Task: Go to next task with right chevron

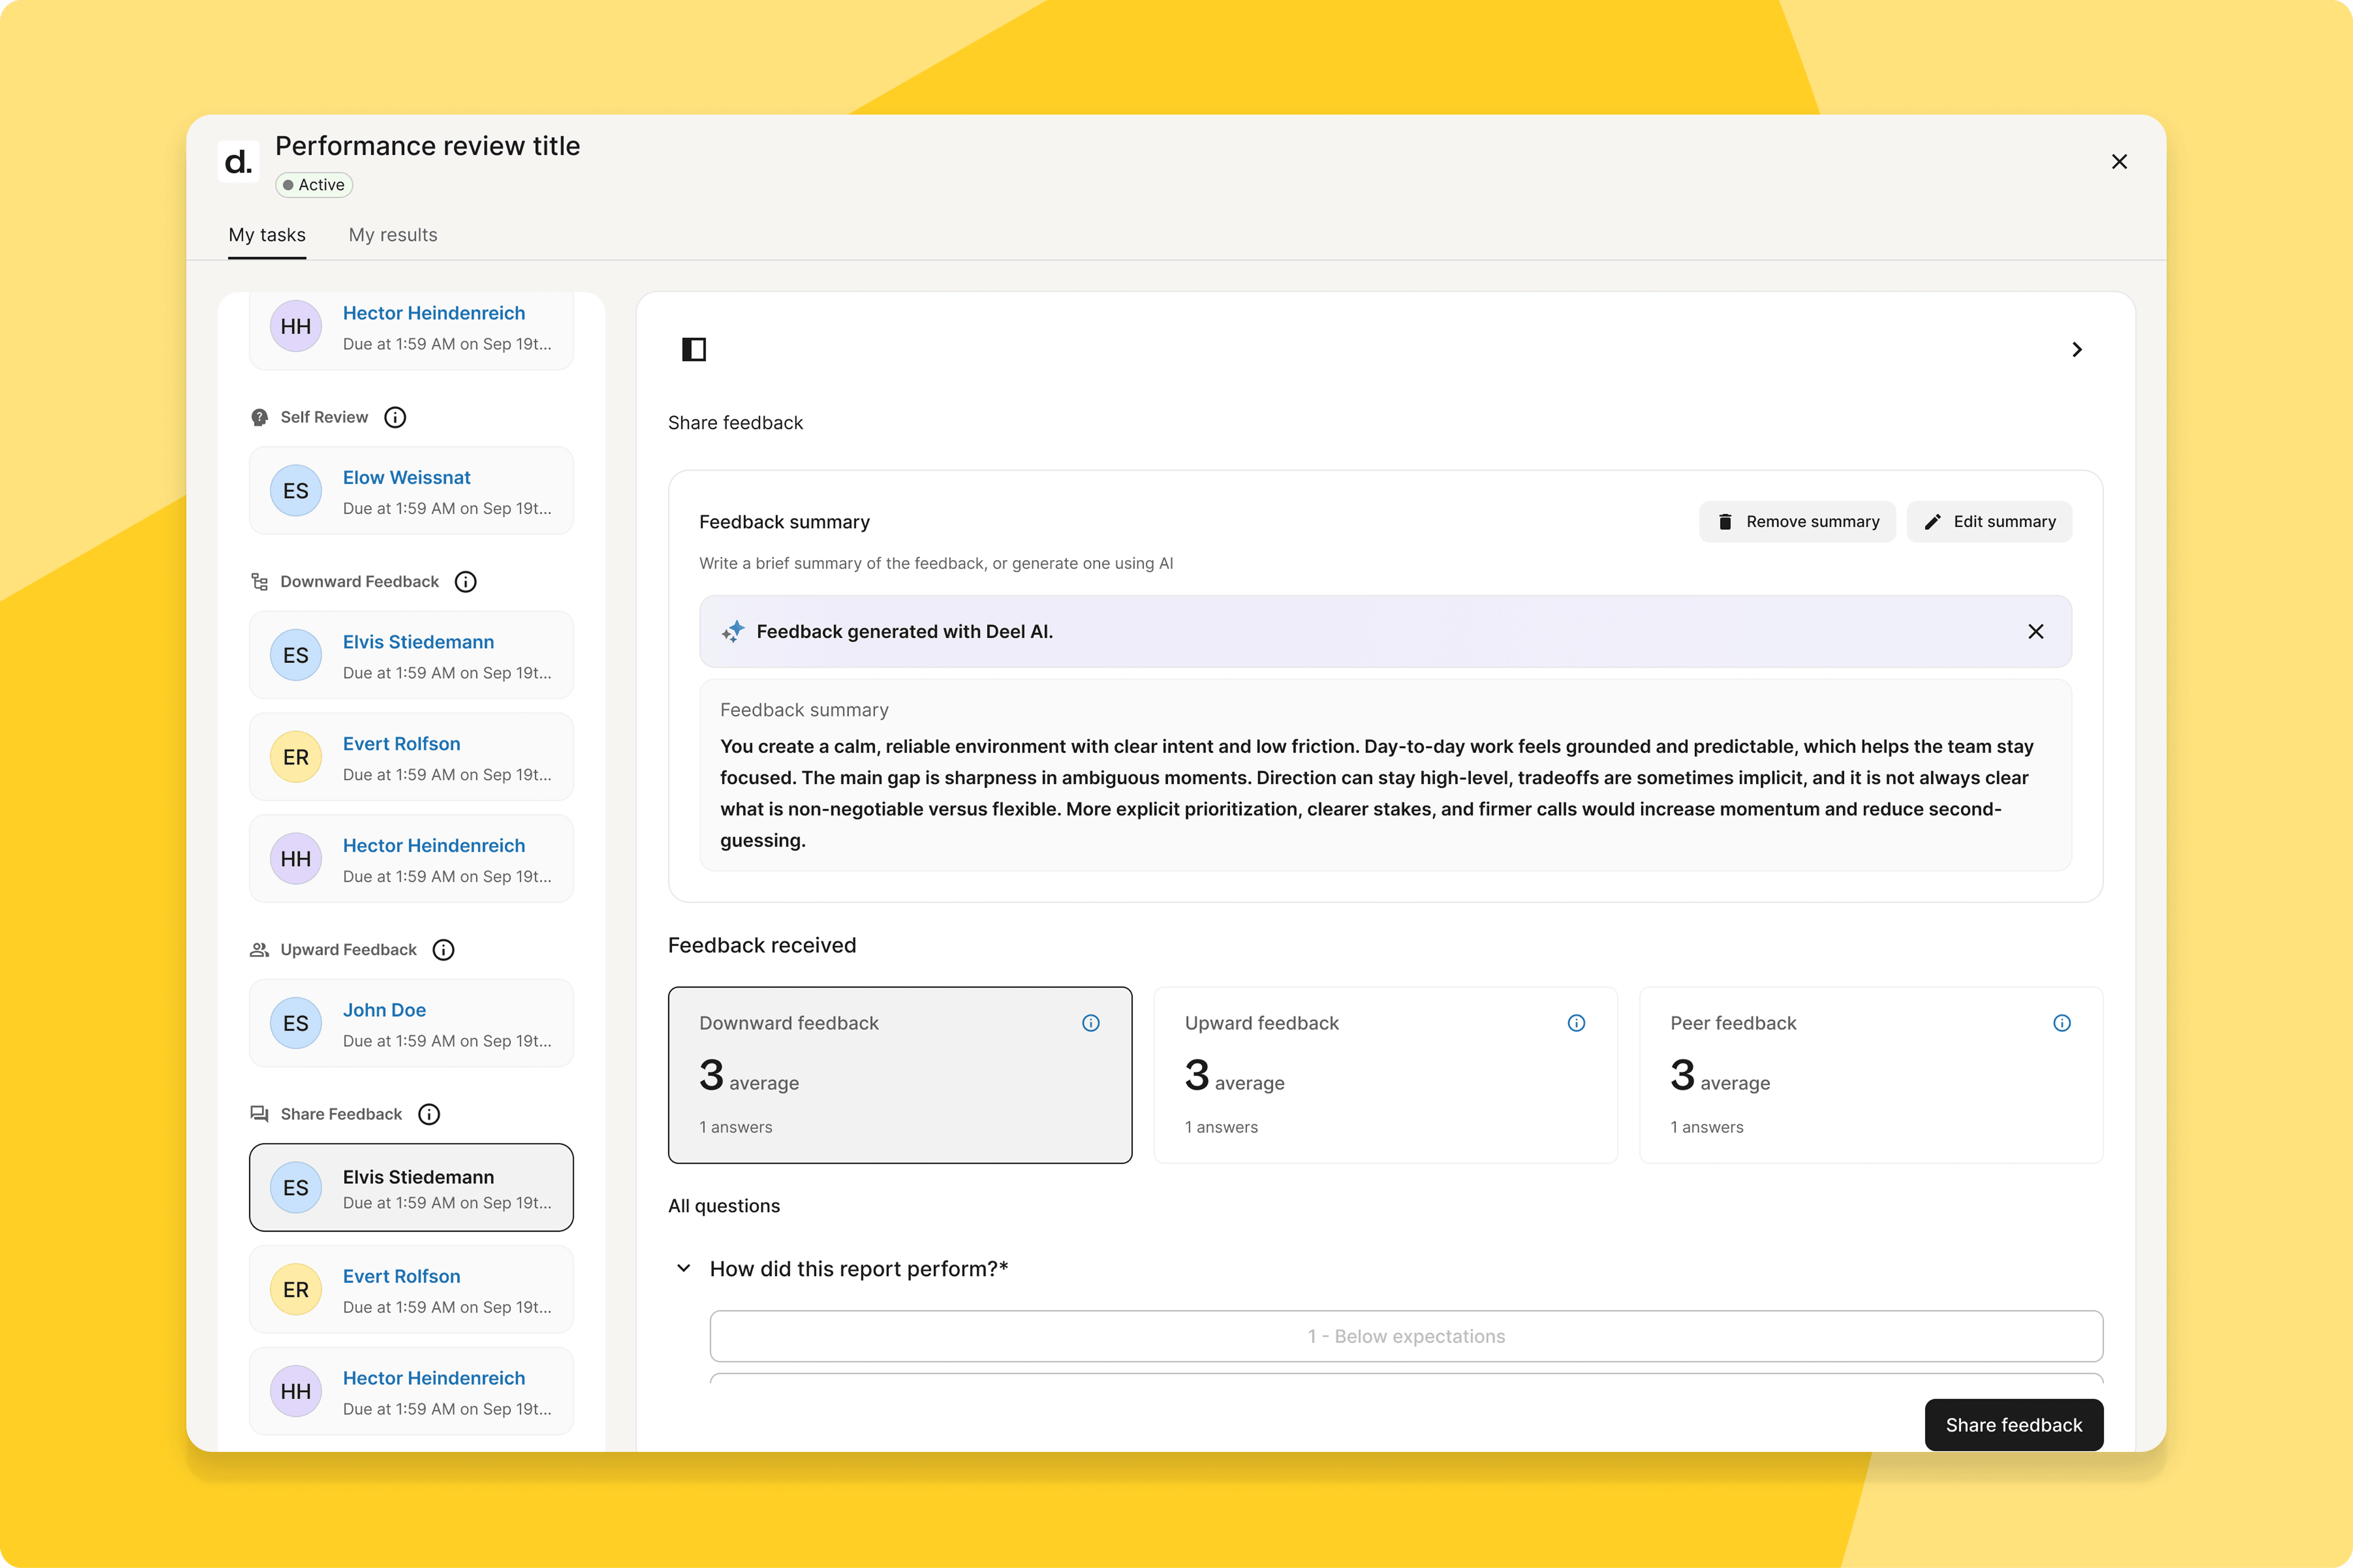Action: pos(2077,349)
